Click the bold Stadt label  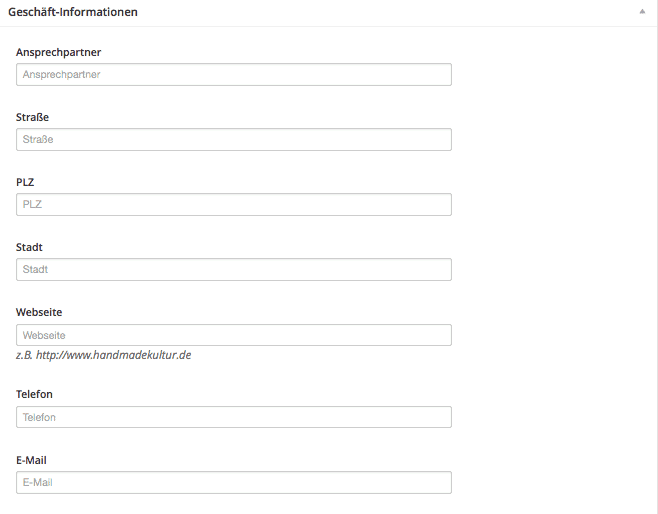[x=29, y=247]
